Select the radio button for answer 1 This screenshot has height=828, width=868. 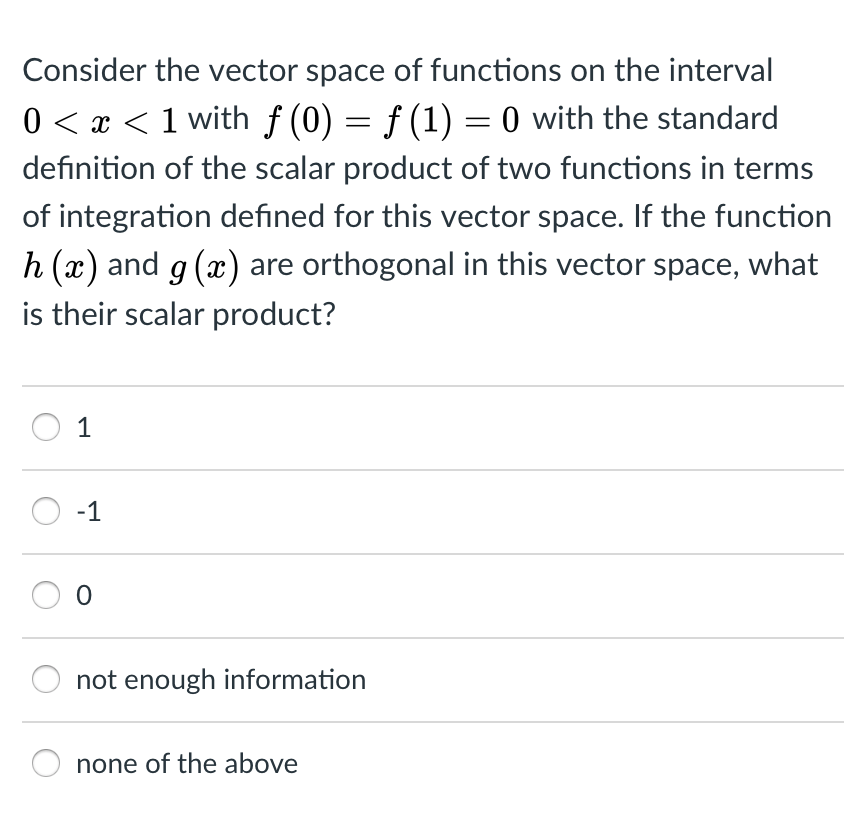pyautogui.click(x=44, y=428)
